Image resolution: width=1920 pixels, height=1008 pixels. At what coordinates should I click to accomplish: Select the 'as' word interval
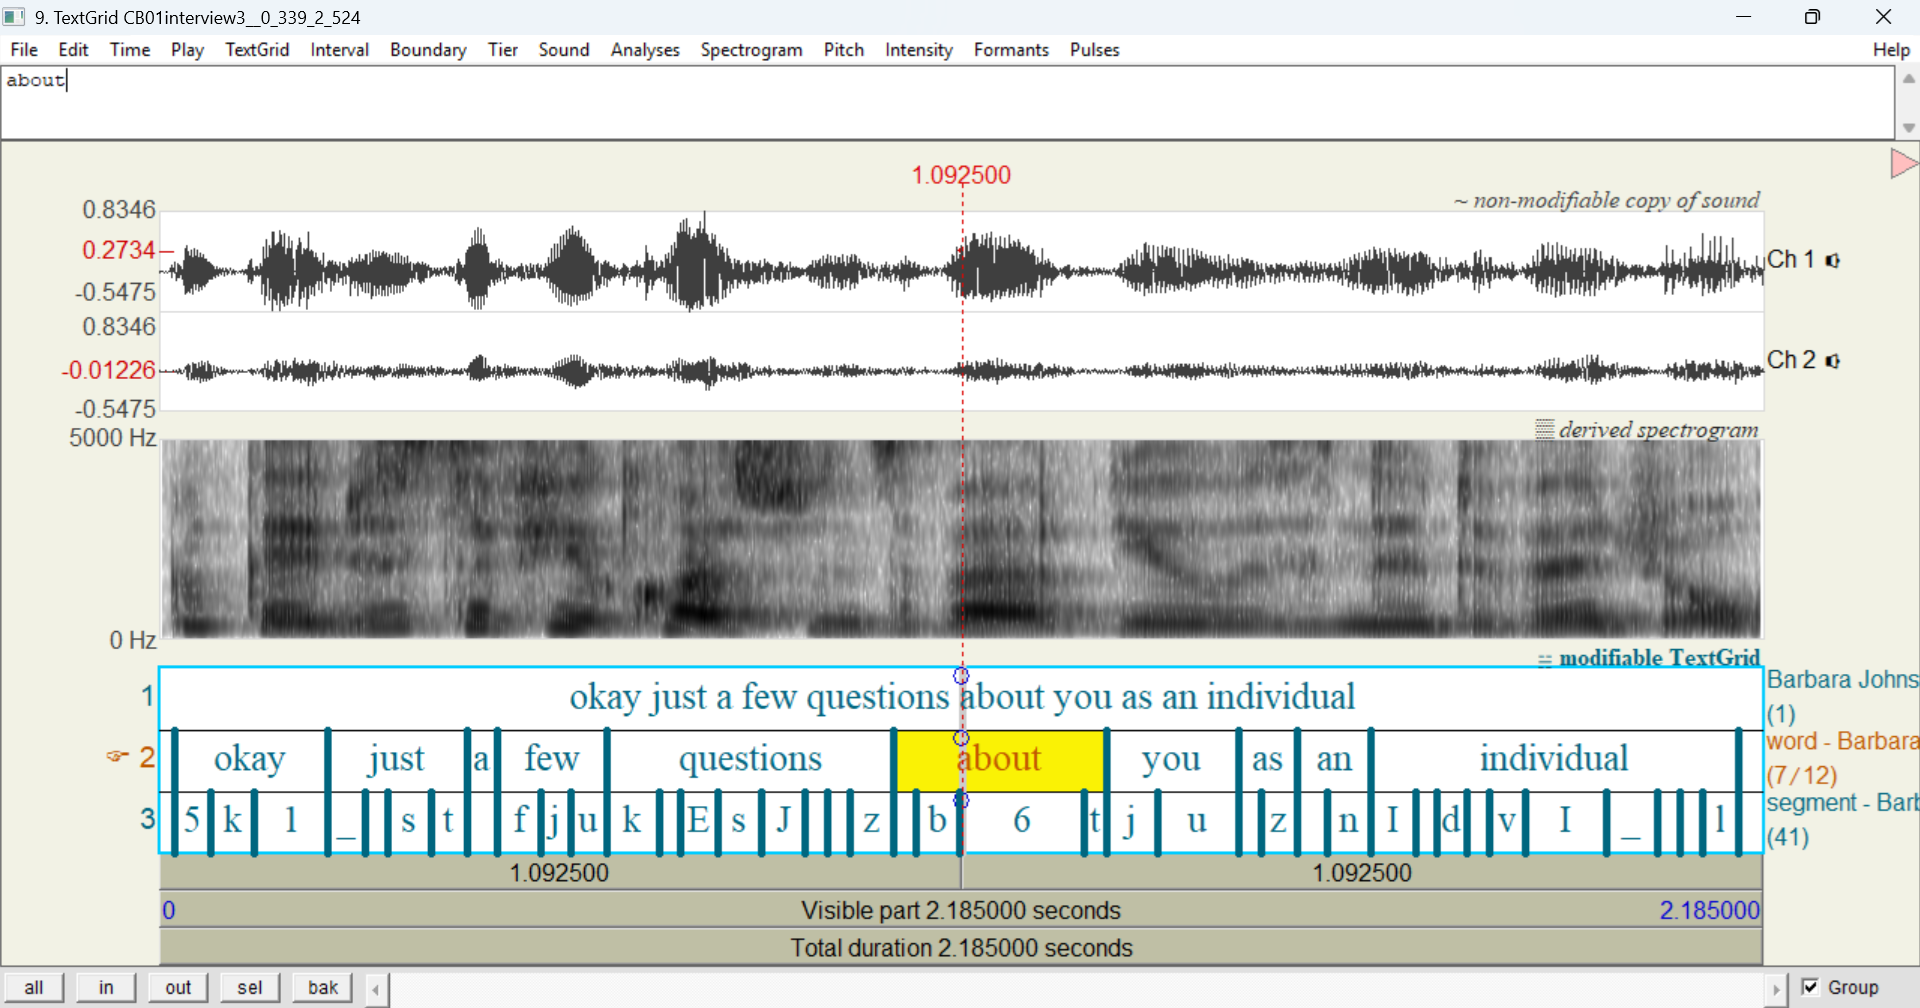coord(1267,760)
